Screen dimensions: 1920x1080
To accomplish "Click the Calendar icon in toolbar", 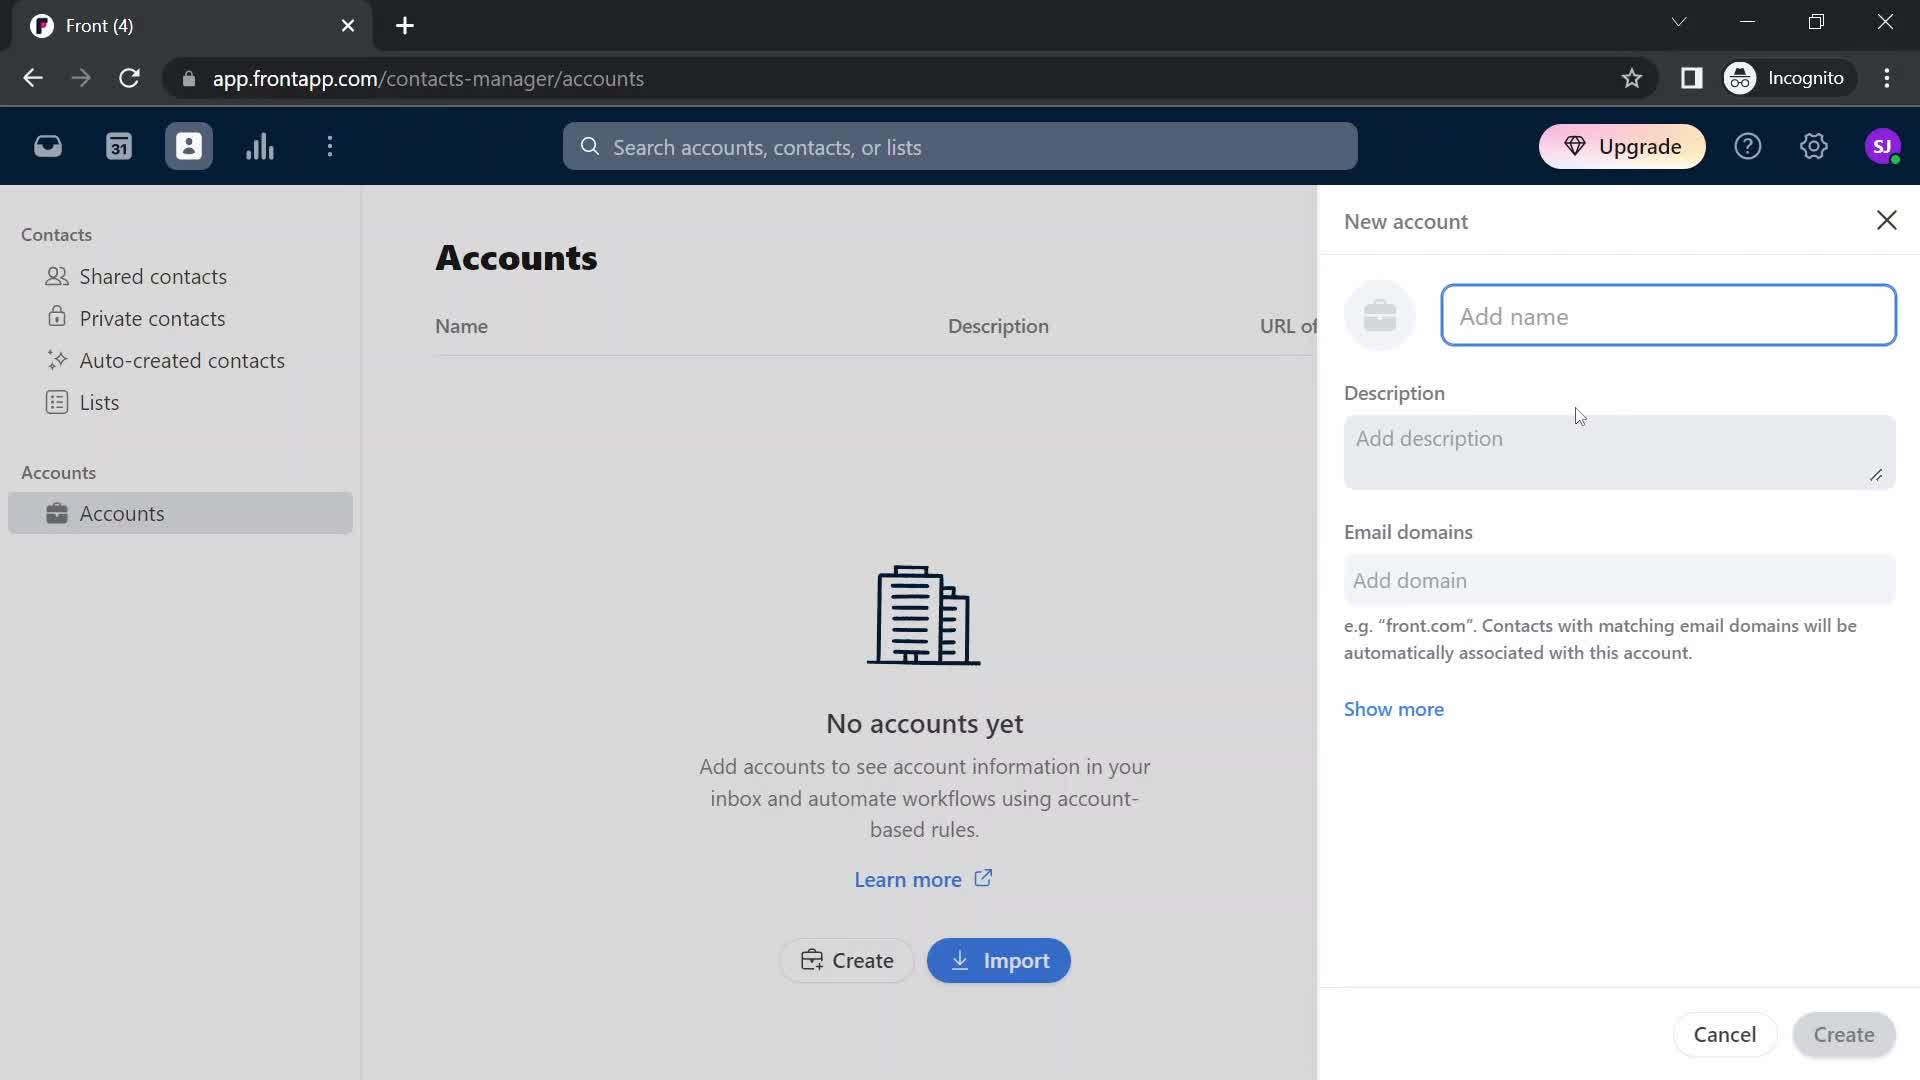I will tap(119, 146).
